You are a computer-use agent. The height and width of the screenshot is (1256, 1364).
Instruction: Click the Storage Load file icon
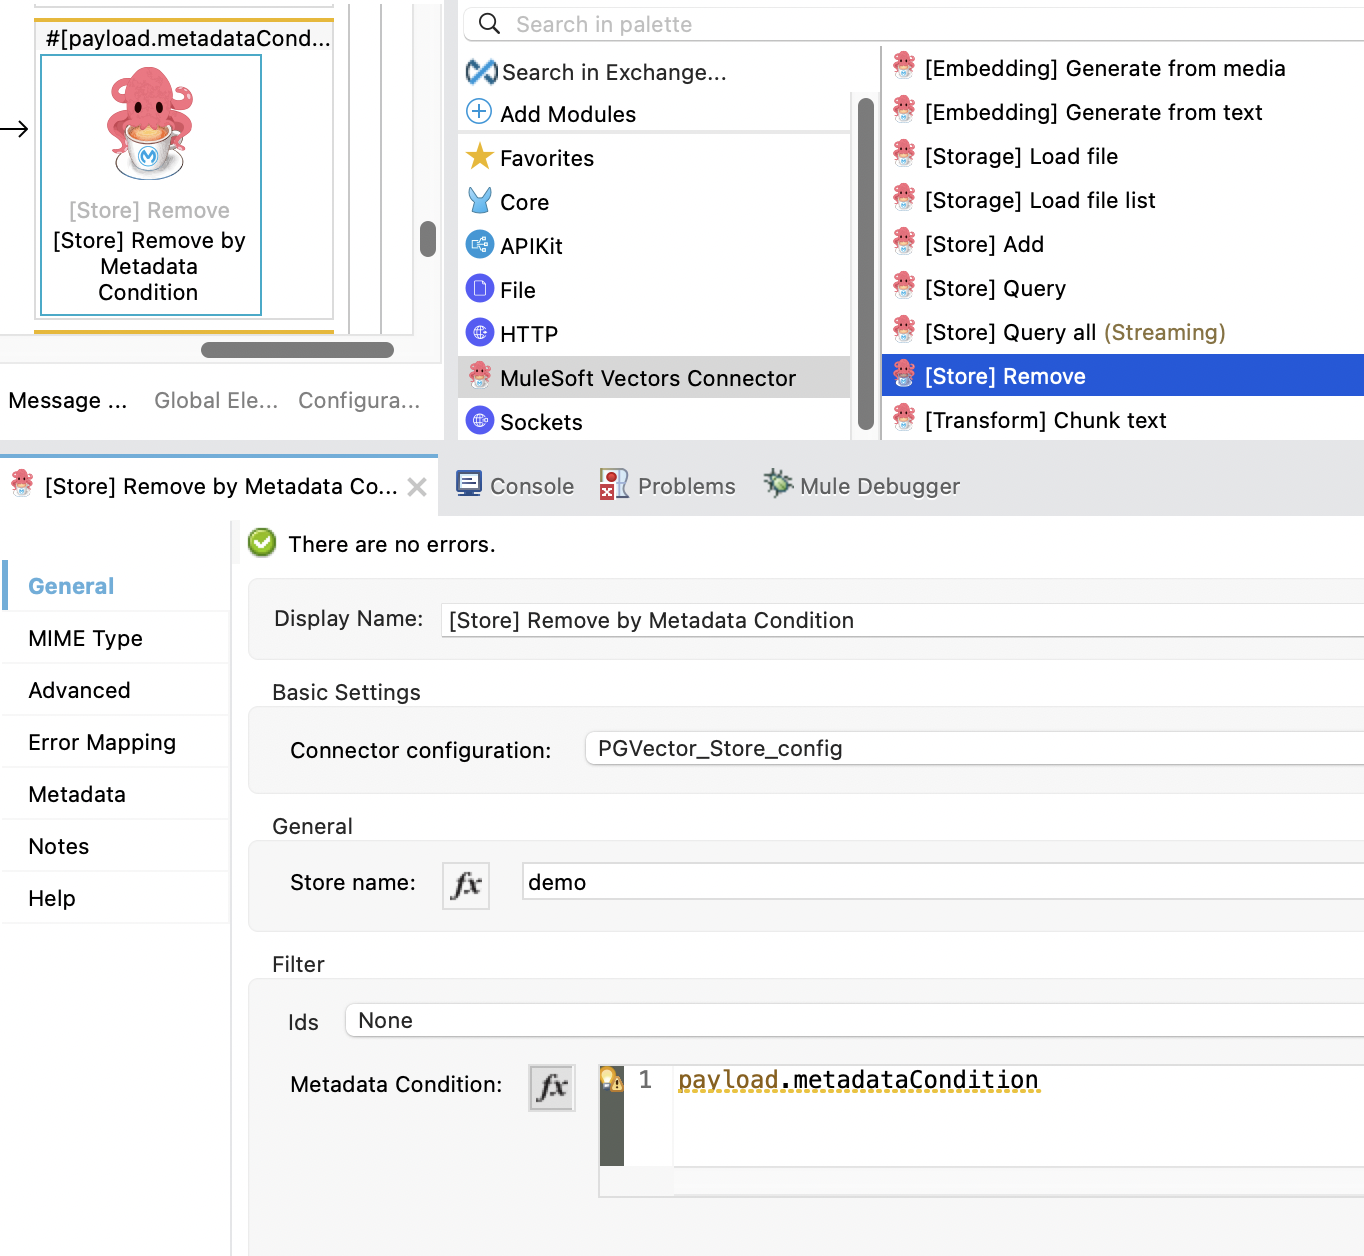click(x=904, y=154)
